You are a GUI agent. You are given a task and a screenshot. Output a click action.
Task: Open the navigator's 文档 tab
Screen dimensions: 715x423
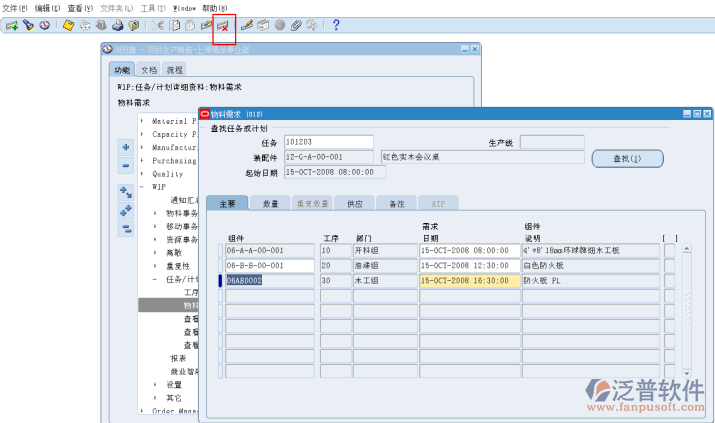[148, 70]
